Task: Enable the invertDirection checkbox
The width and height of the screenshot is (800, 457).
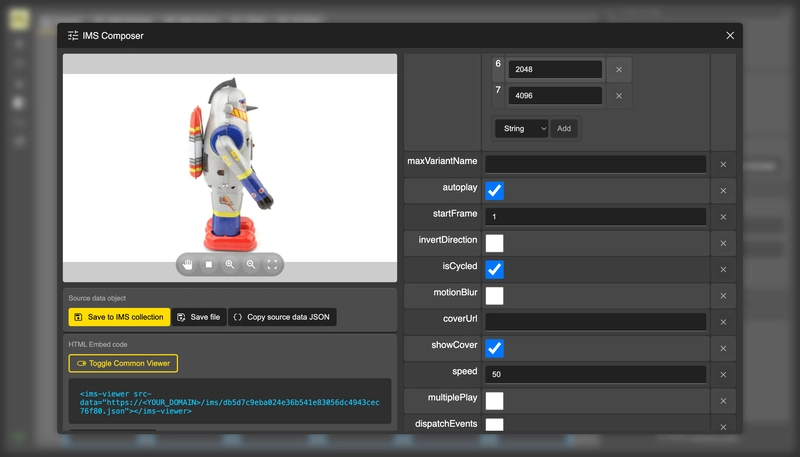Action: pos(494,243)
